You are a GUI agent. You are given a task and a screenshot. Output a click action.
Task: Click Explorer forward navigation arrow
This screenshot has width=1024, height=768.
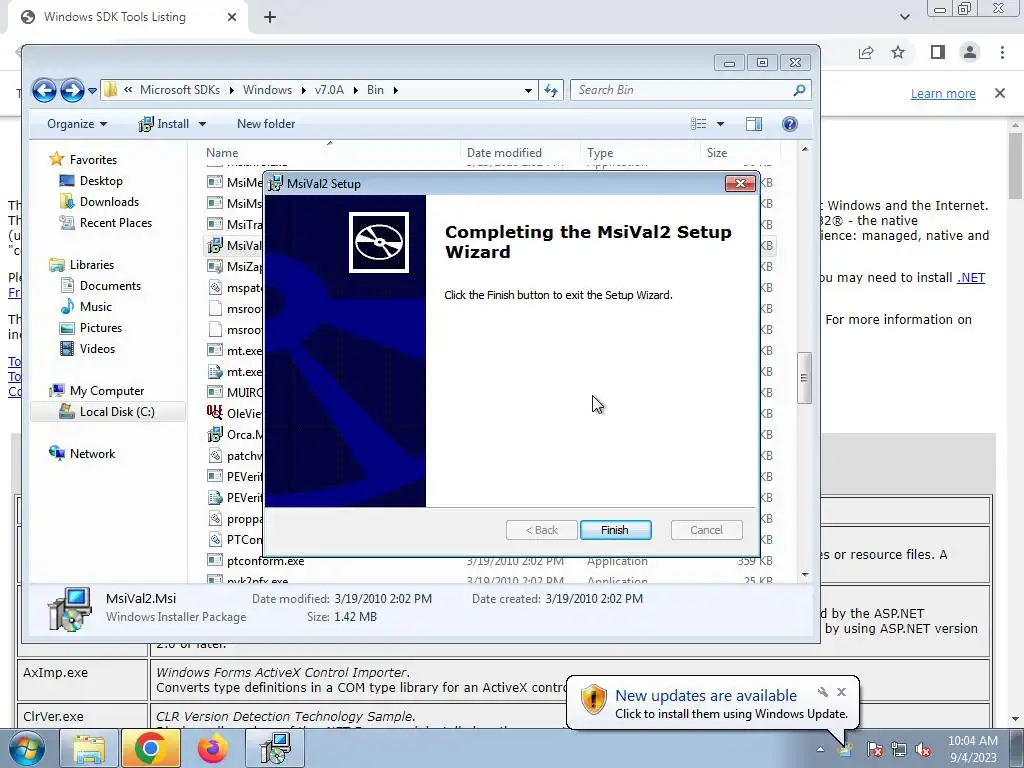pyautogui.click(x=72, y=90)
